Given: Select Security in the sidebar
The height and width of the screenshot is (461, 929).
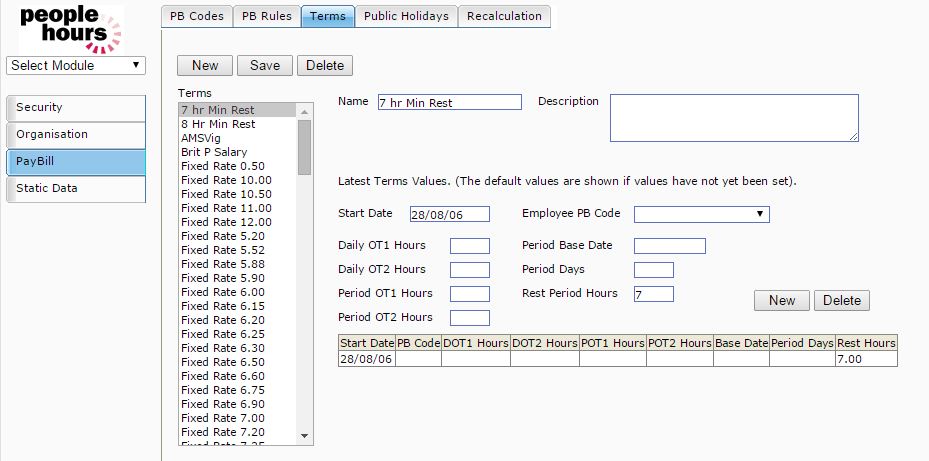Looking at the screenshot, I should point(76,108).
